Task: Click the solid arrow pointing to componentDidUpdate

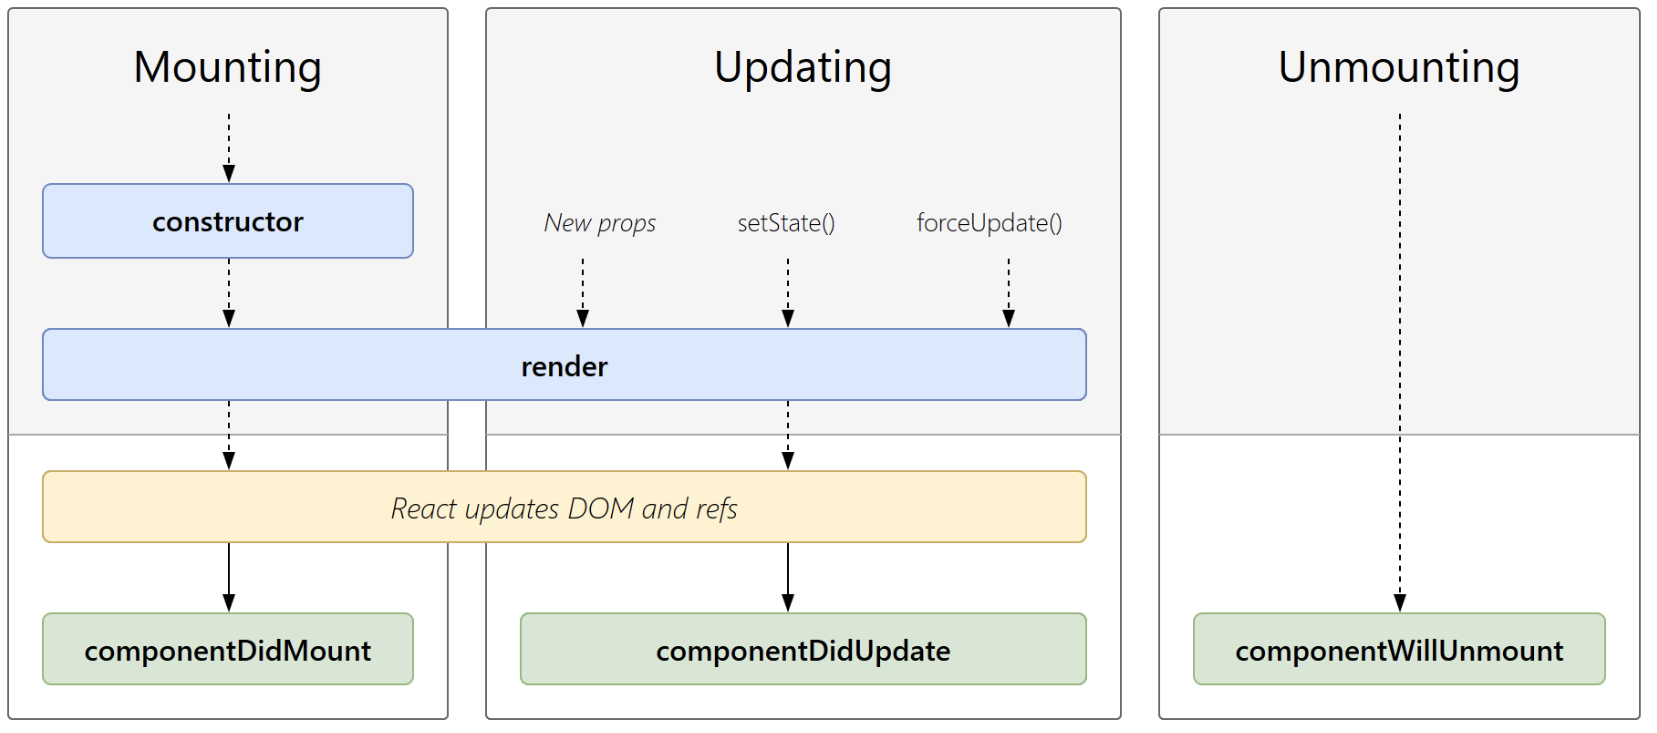Action: click(788, 577)
